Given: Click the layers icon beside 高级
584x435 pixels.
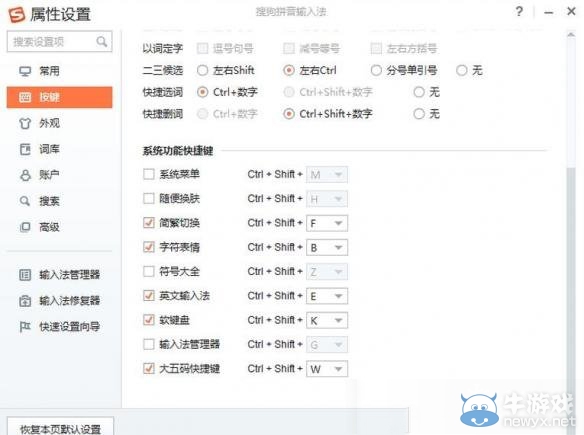Looking at the screenshot, I should [25, 227].
